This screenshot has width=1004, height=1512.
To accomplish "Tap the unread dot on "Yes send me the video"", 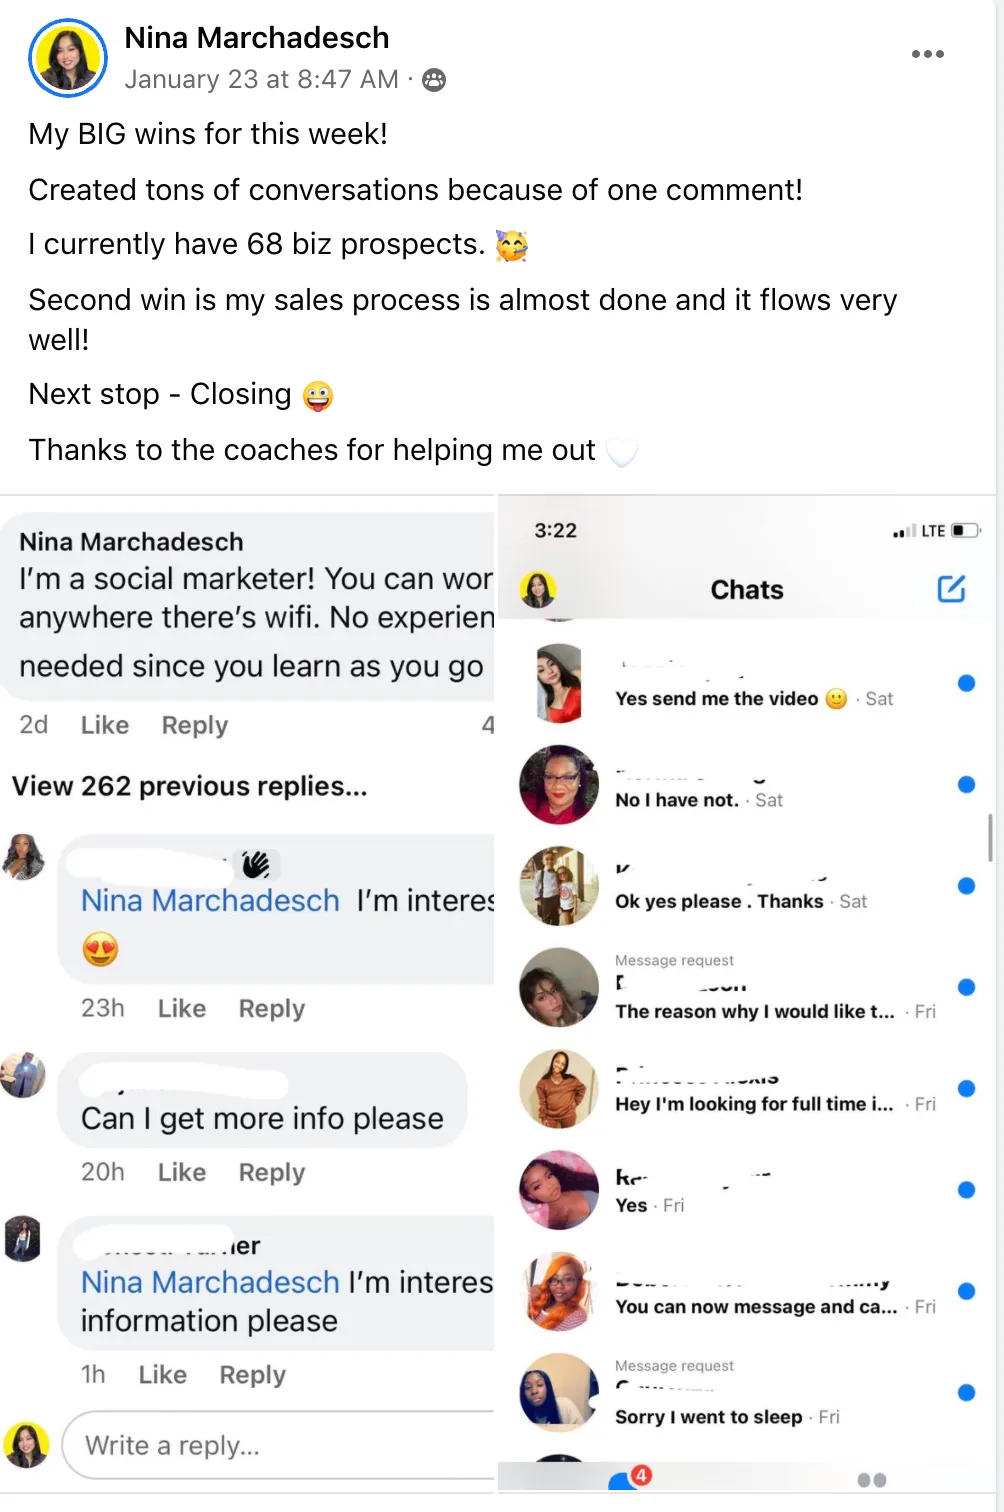I will (966, 683).
